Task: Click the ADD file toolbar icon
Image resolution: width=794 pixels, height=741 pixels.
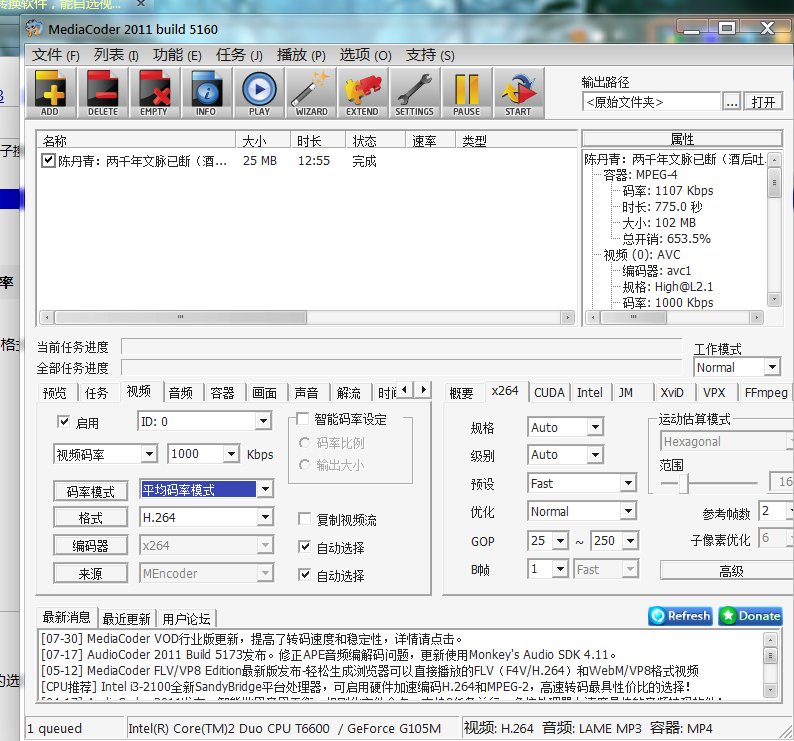Action: coord(51,93)
